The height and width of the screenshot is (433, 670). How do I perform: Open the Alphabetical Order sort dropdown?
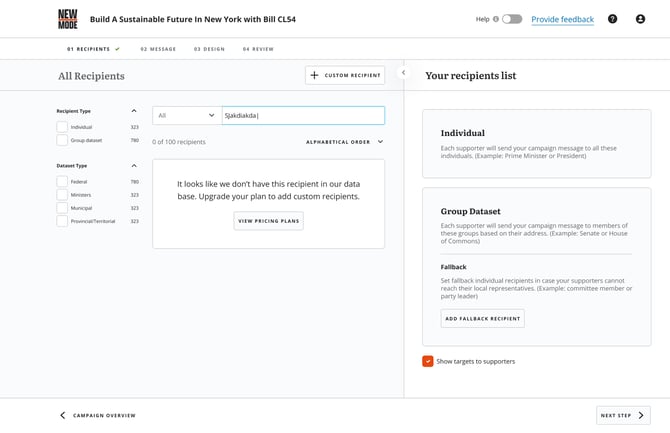[x=344, y=142]
